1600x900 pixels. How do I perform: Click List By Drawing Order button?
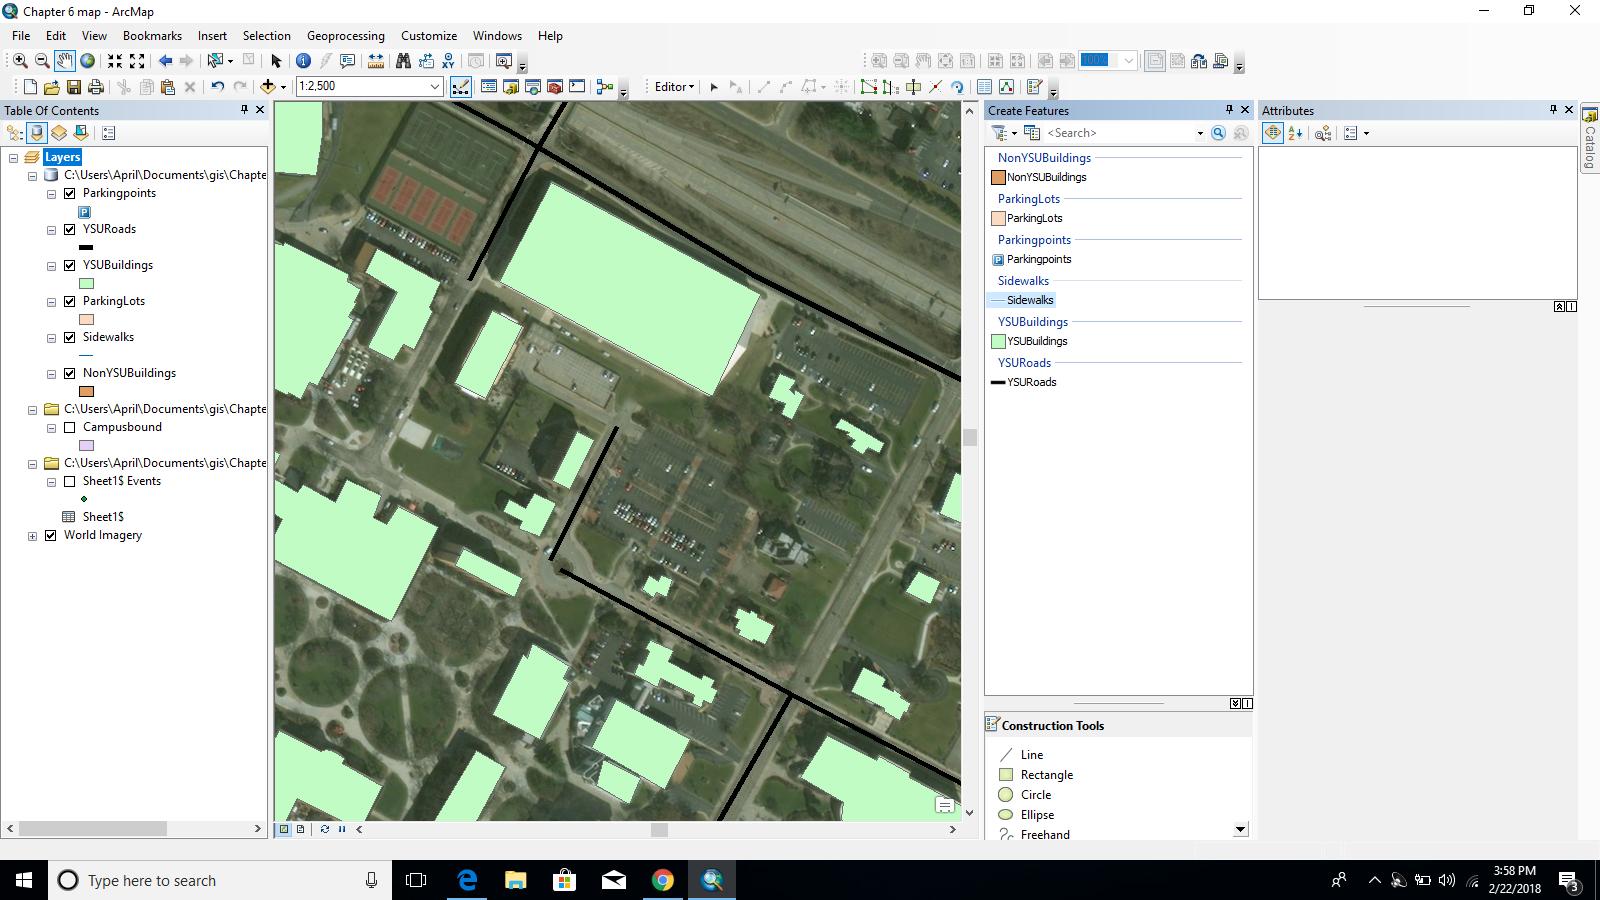click(15, 133)
